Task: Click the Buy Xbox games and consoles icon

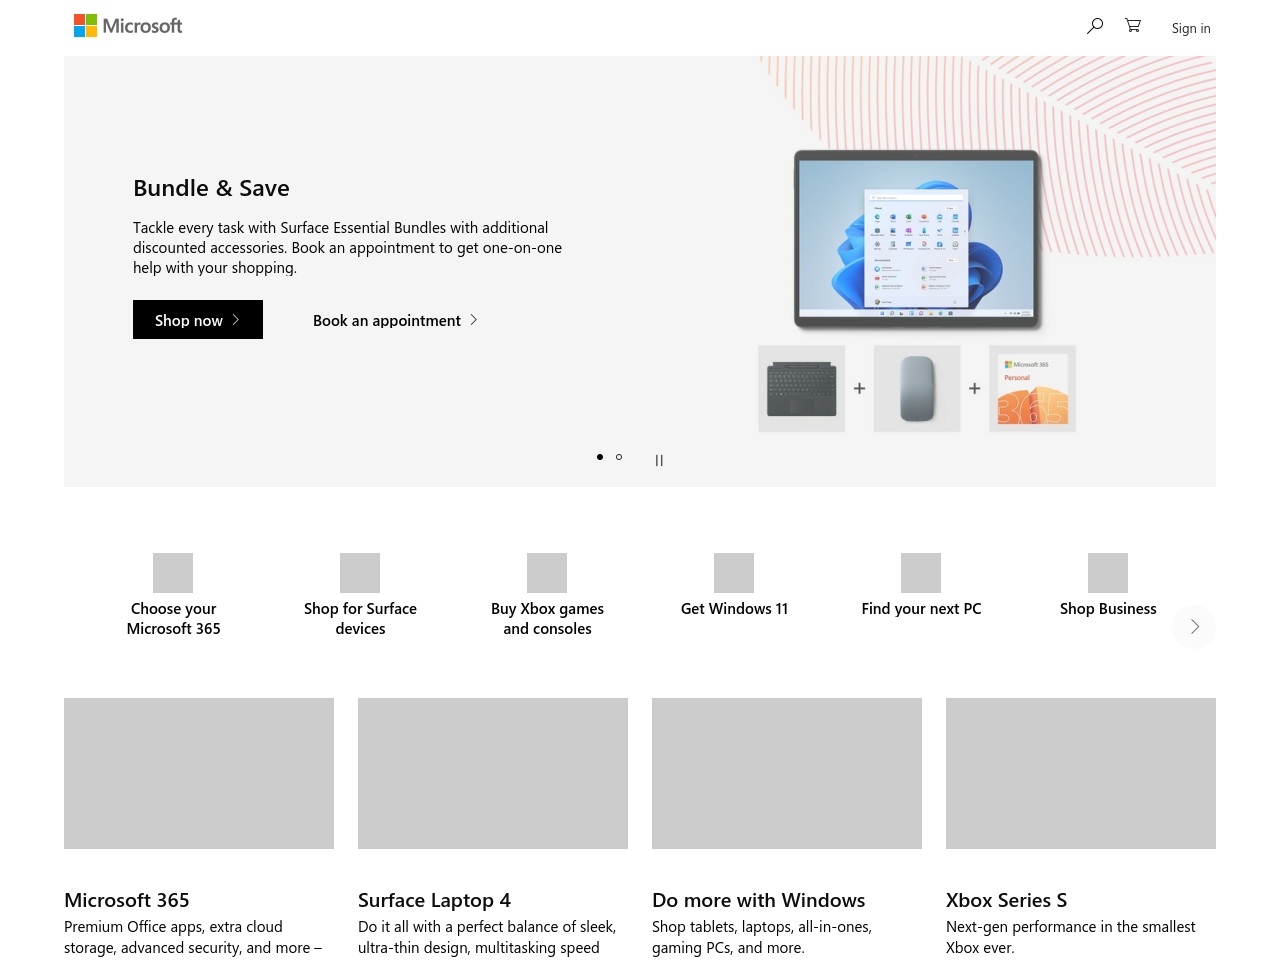Action: [547, 573]
